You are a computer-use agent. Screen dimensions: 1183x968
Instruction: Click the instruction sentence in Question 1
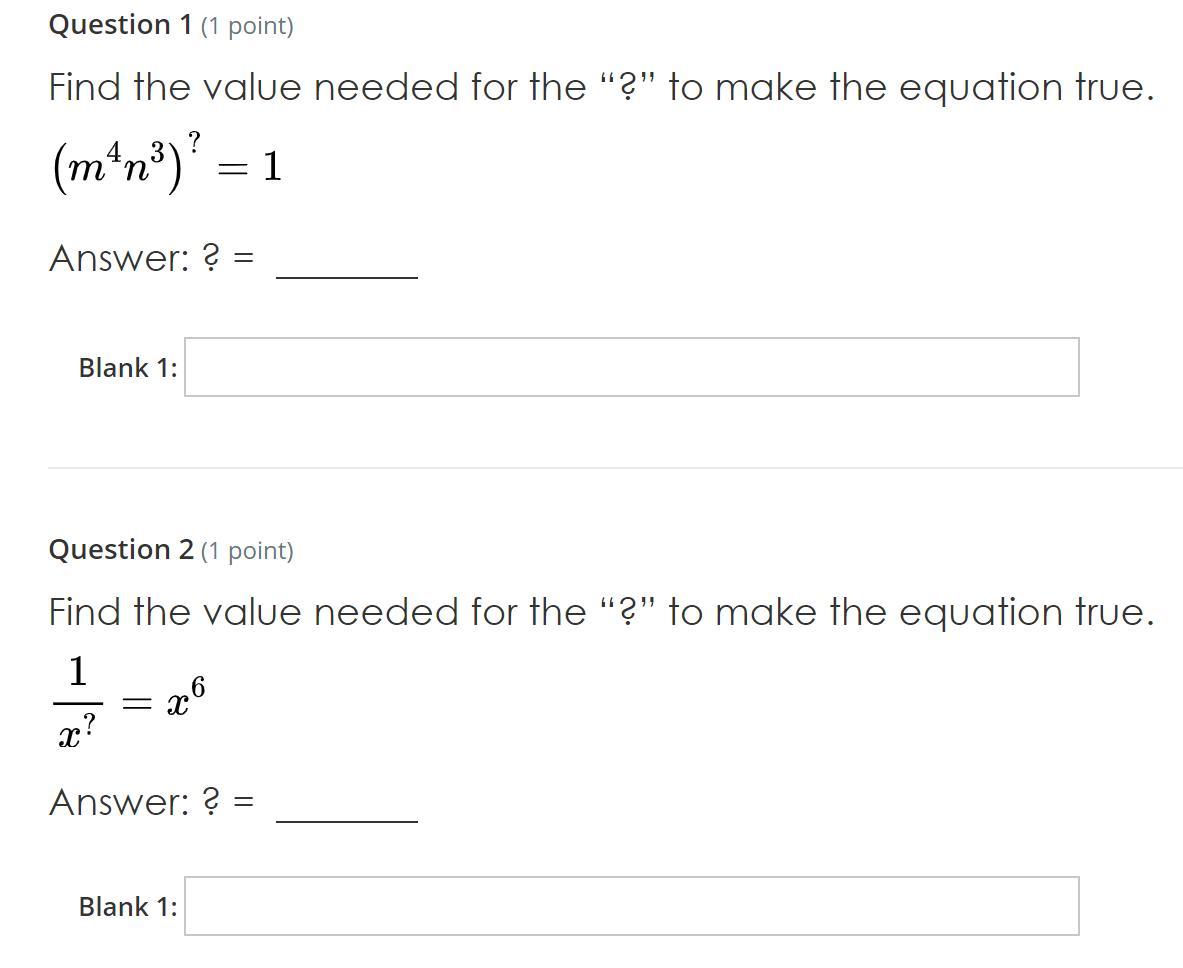[x=601, y=88]
